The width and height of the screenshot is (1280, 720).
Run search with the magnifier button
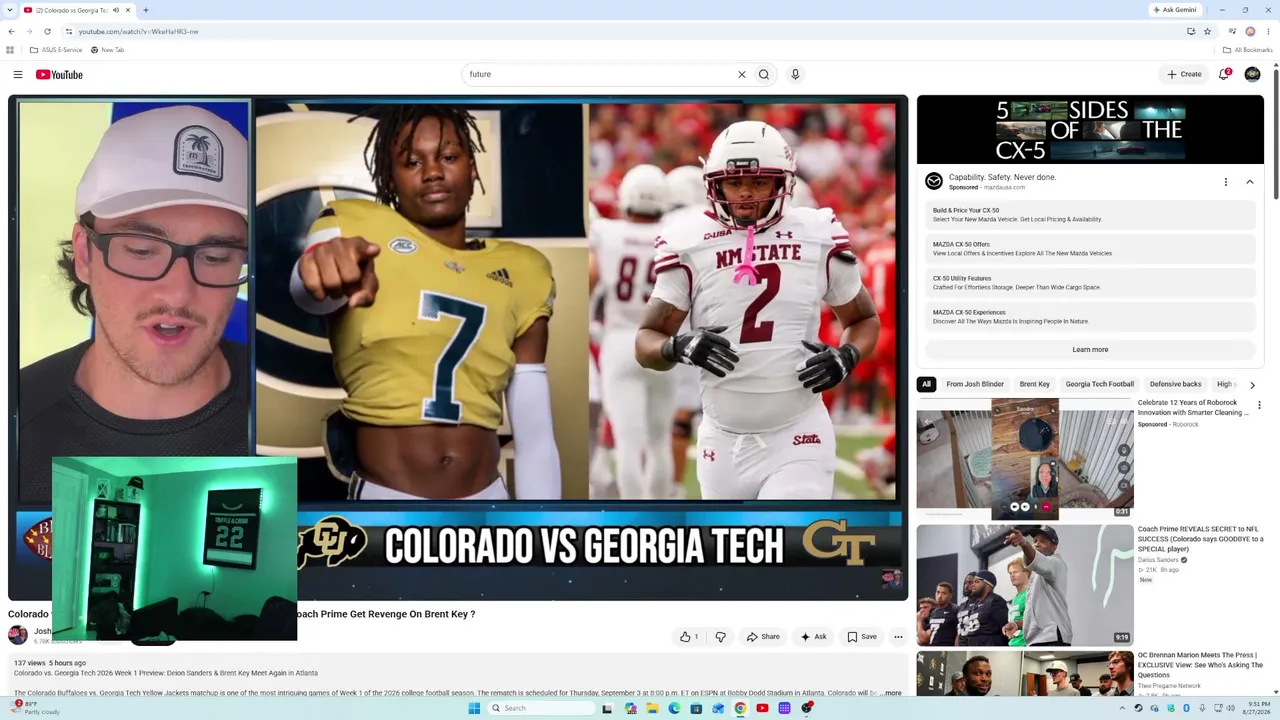point(764,74)
